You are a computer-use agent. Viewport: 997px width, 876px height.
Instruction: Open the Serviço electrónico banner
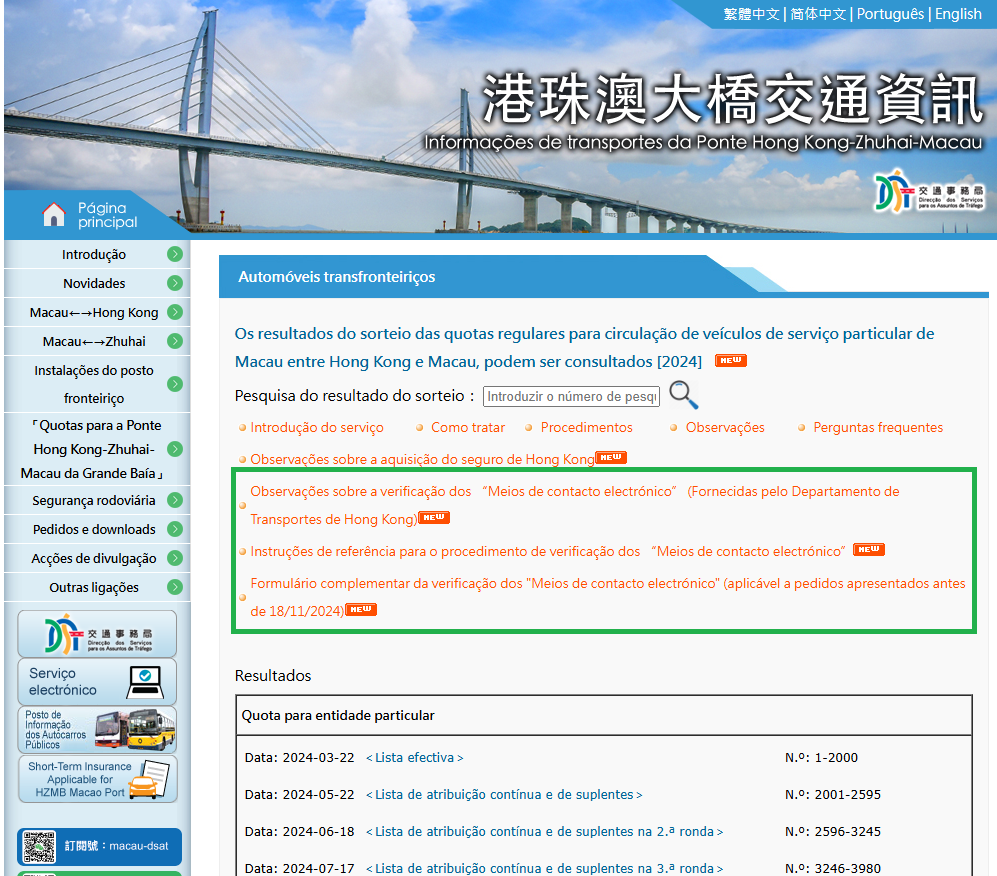(x=97, y=681)
